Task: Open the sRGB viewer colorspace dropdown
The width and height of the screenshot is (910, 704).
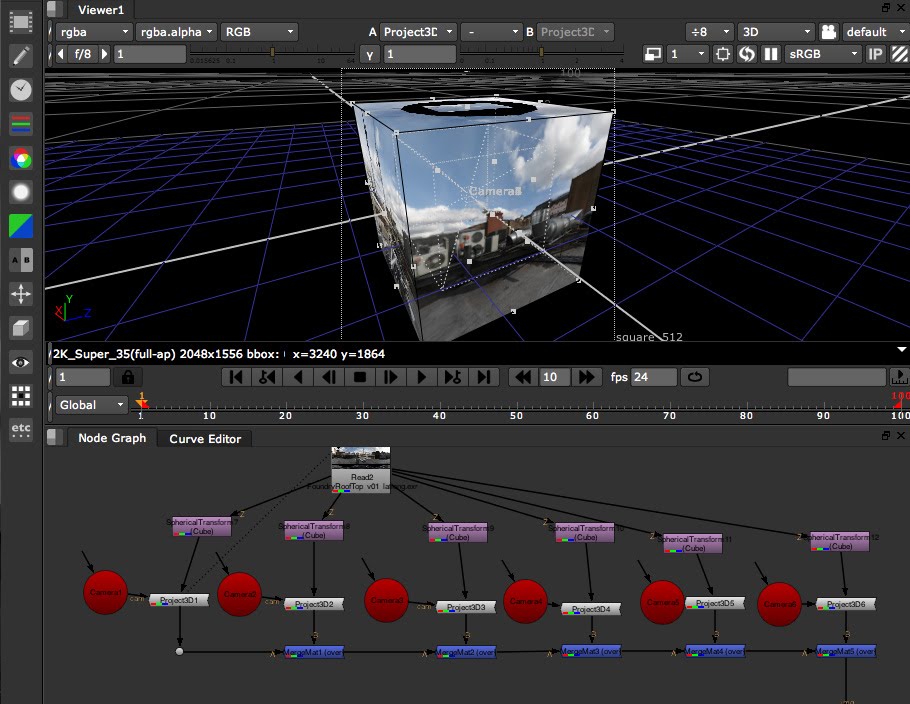Action: 823,53
